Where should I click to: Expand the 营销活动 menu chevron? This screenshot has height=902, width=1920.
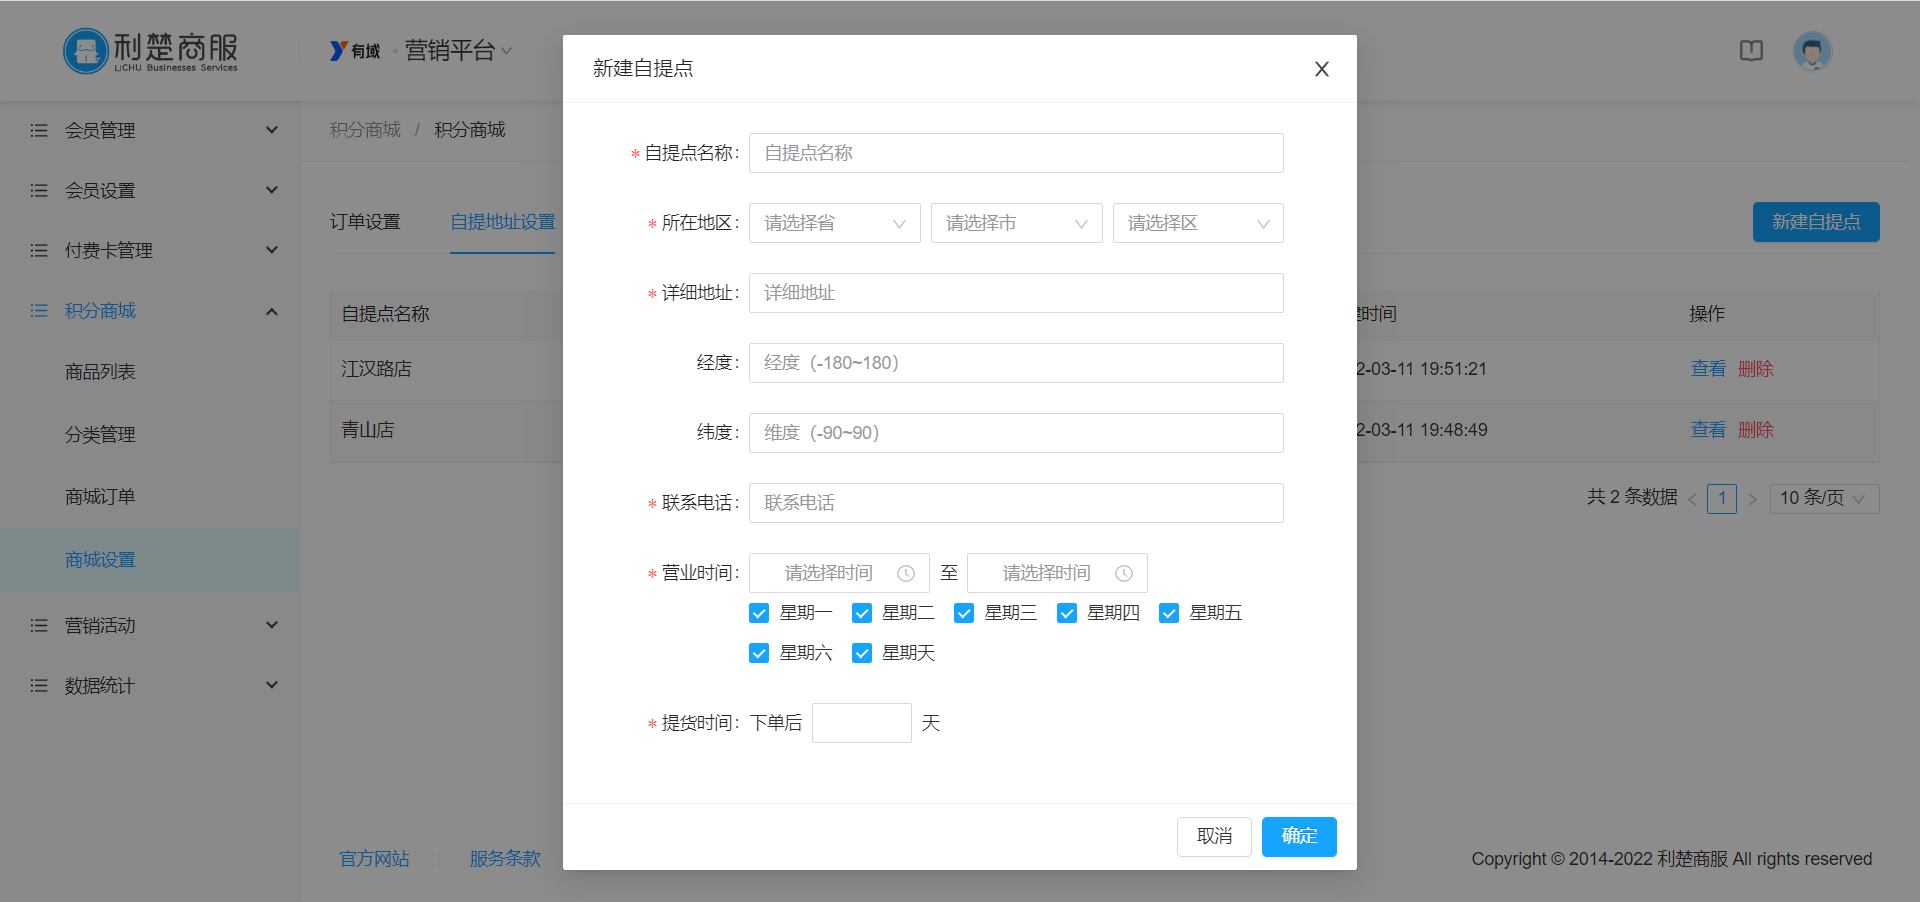click(272, 625)
